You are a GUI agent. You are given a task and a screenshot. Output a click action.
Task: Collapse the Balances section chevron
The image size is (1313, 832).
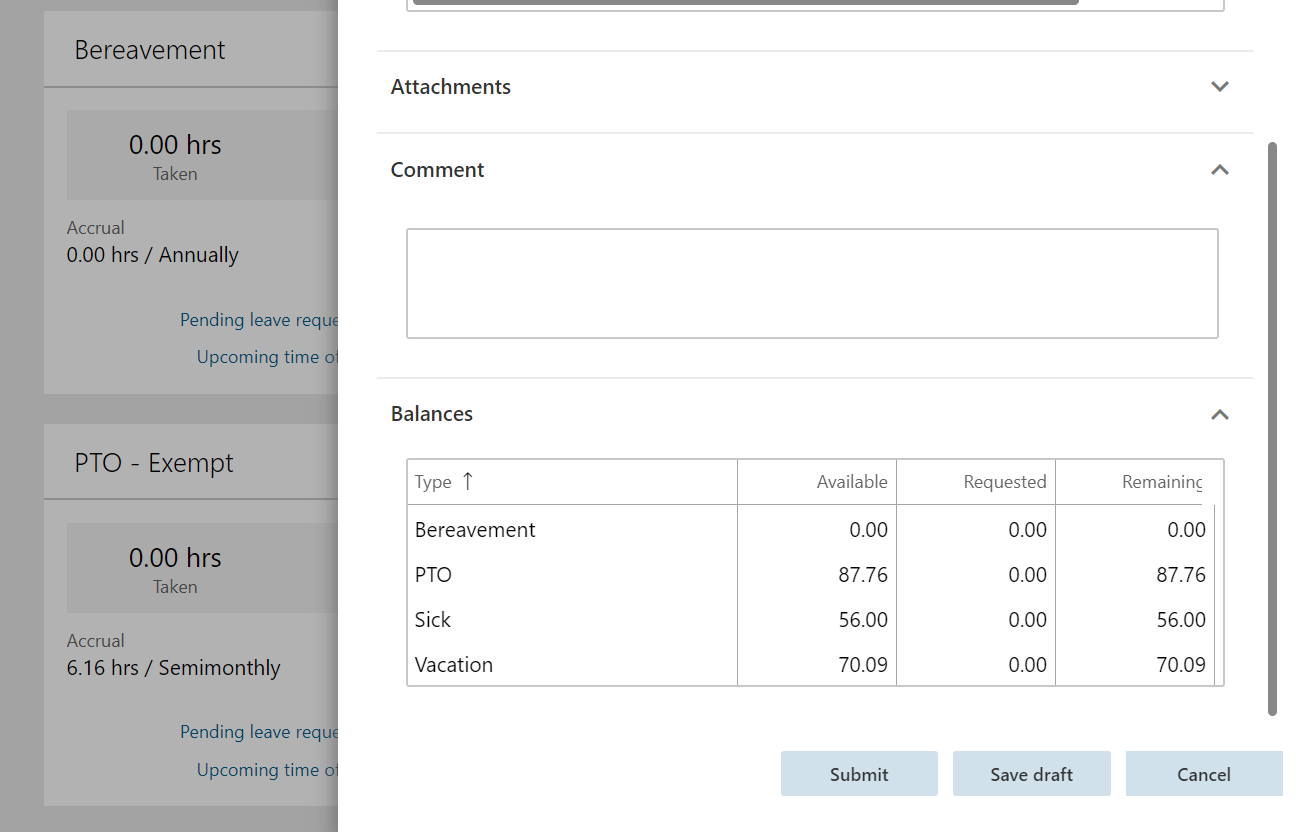(1219, 414)
